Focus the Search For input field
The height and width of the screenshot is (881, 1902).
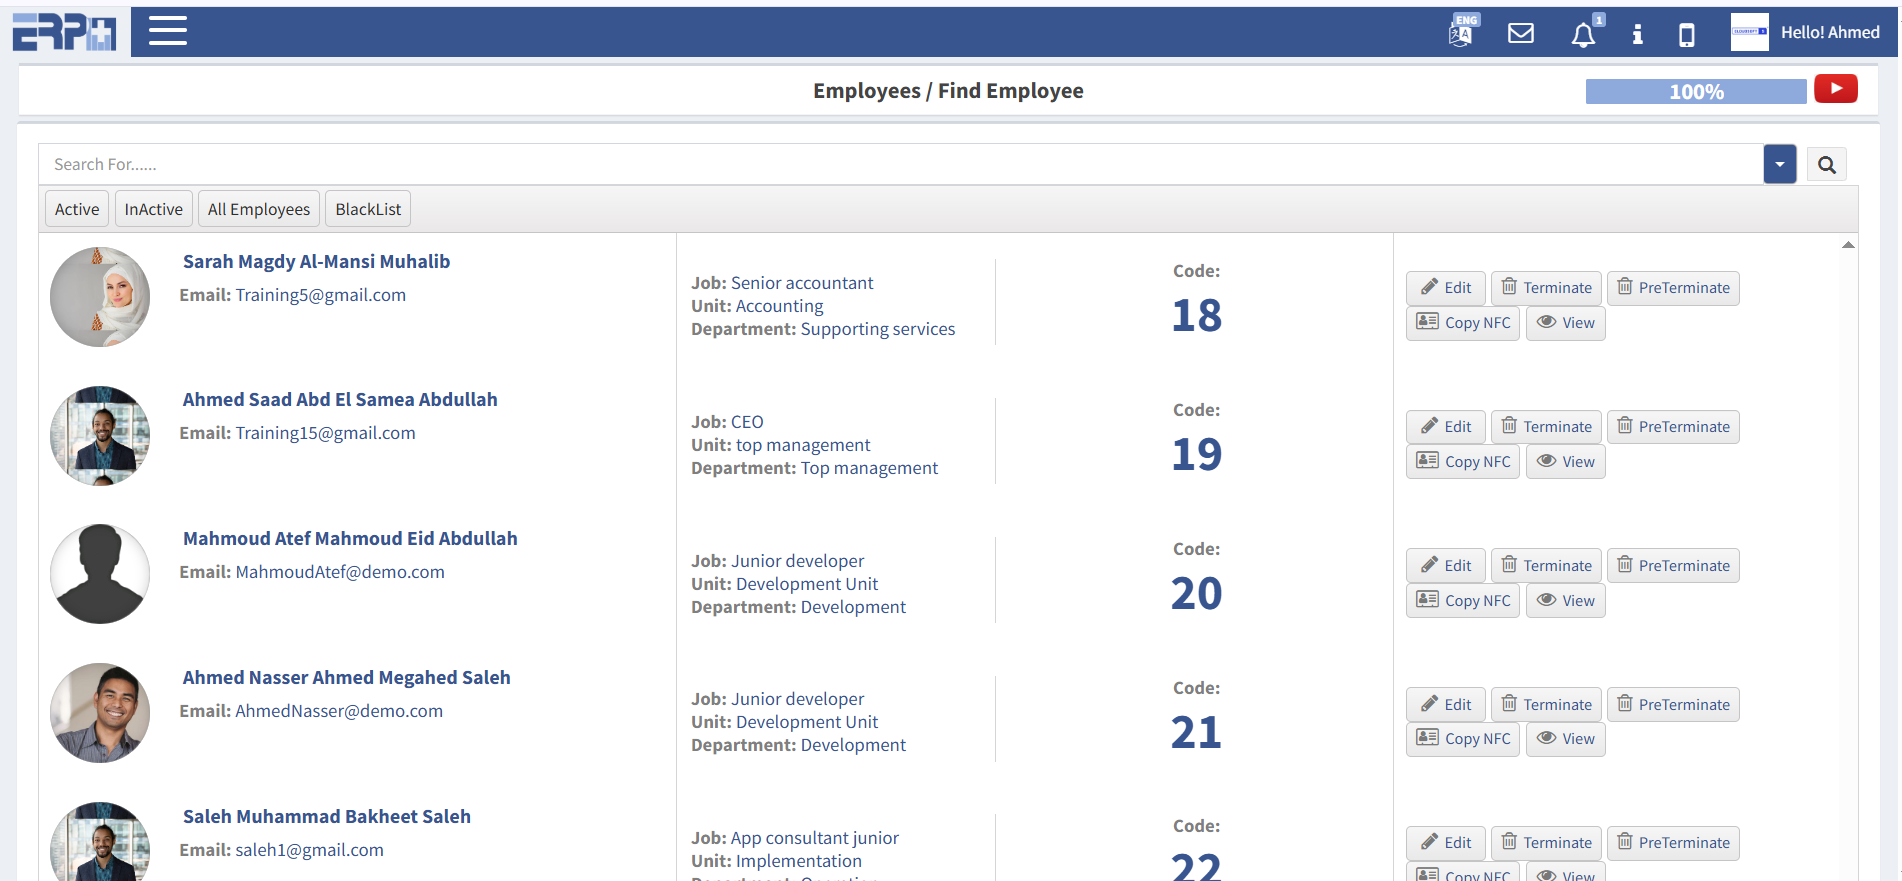coord(900,165)
